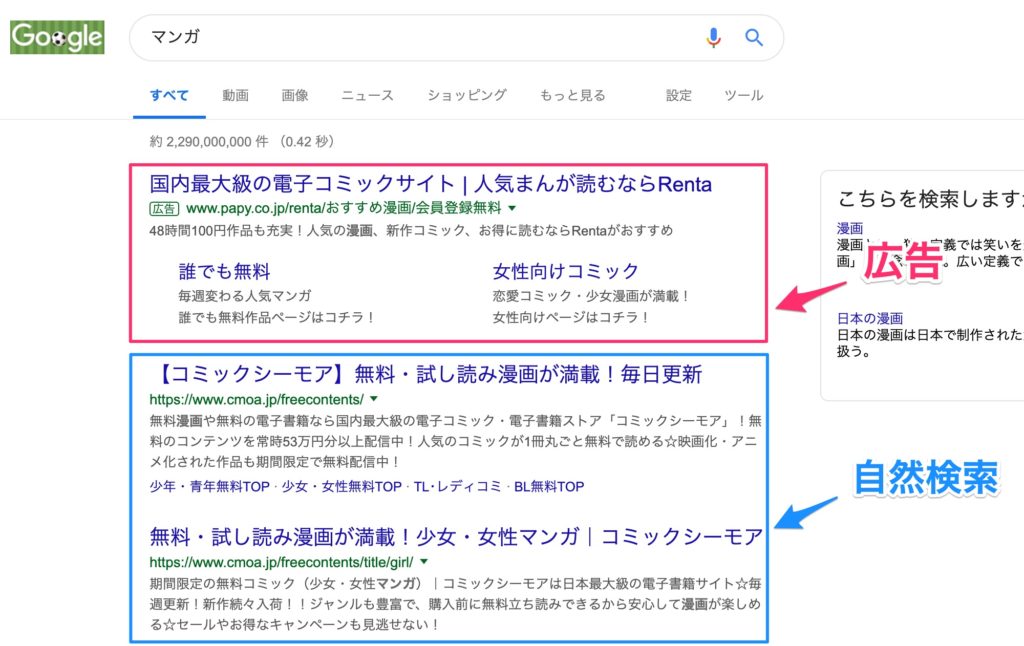Screen dimensions: 1024x646
Task: Open the ショッピング tab
Action: [x=467, y=95]
